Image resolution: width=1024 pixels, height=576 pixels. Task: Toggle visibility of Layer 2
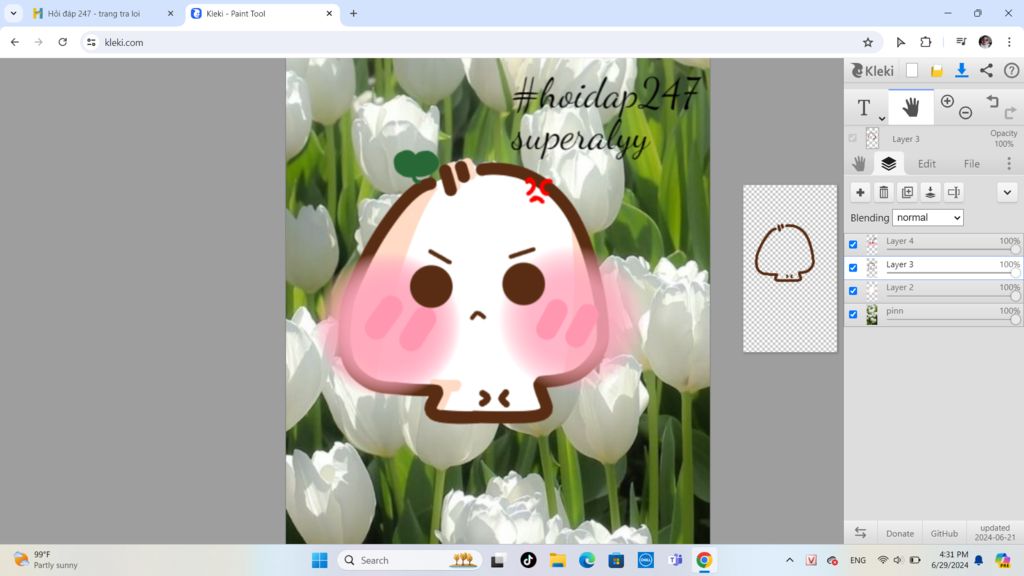pos(853,291)
